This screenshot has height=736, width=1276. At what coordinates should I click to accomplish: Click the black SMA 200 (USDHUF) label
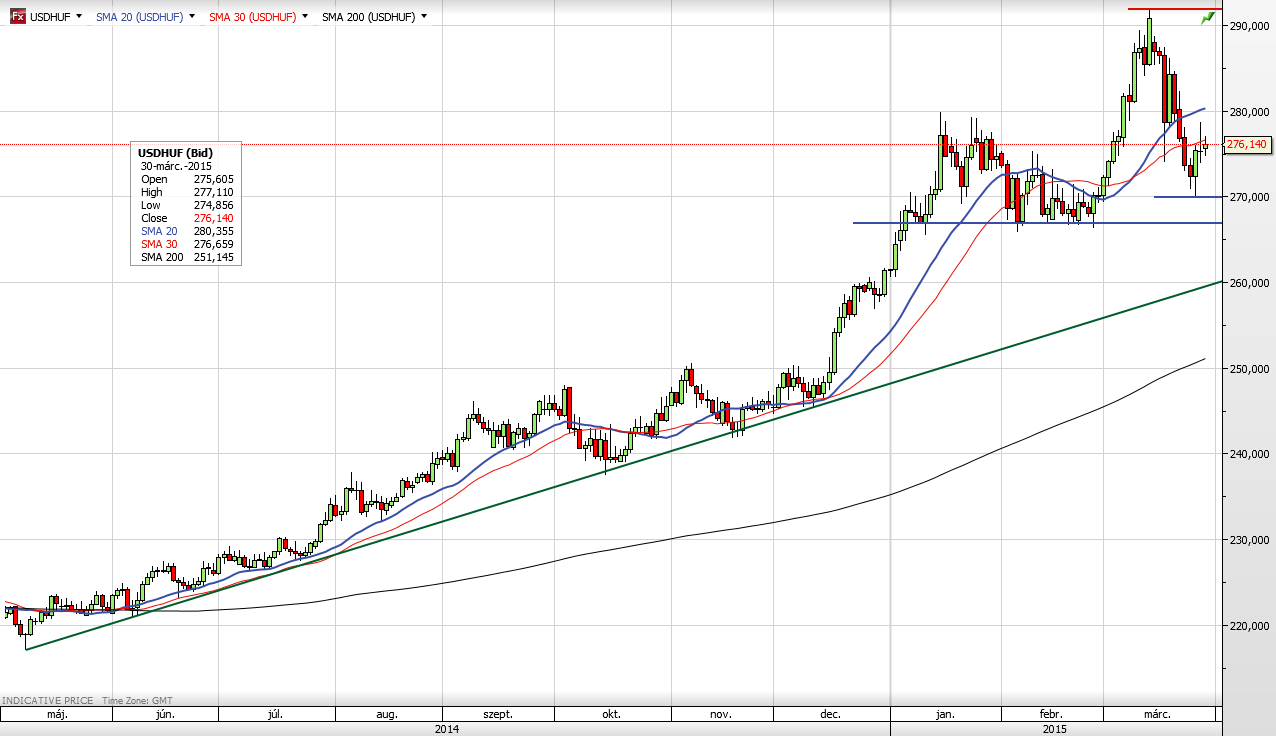click(x=369, y=17)
